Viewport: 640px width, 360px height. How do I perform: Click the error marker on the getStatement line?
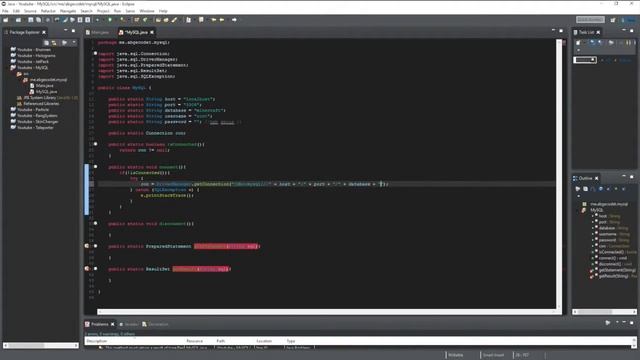pyautogui.click(x=87, y=246)
